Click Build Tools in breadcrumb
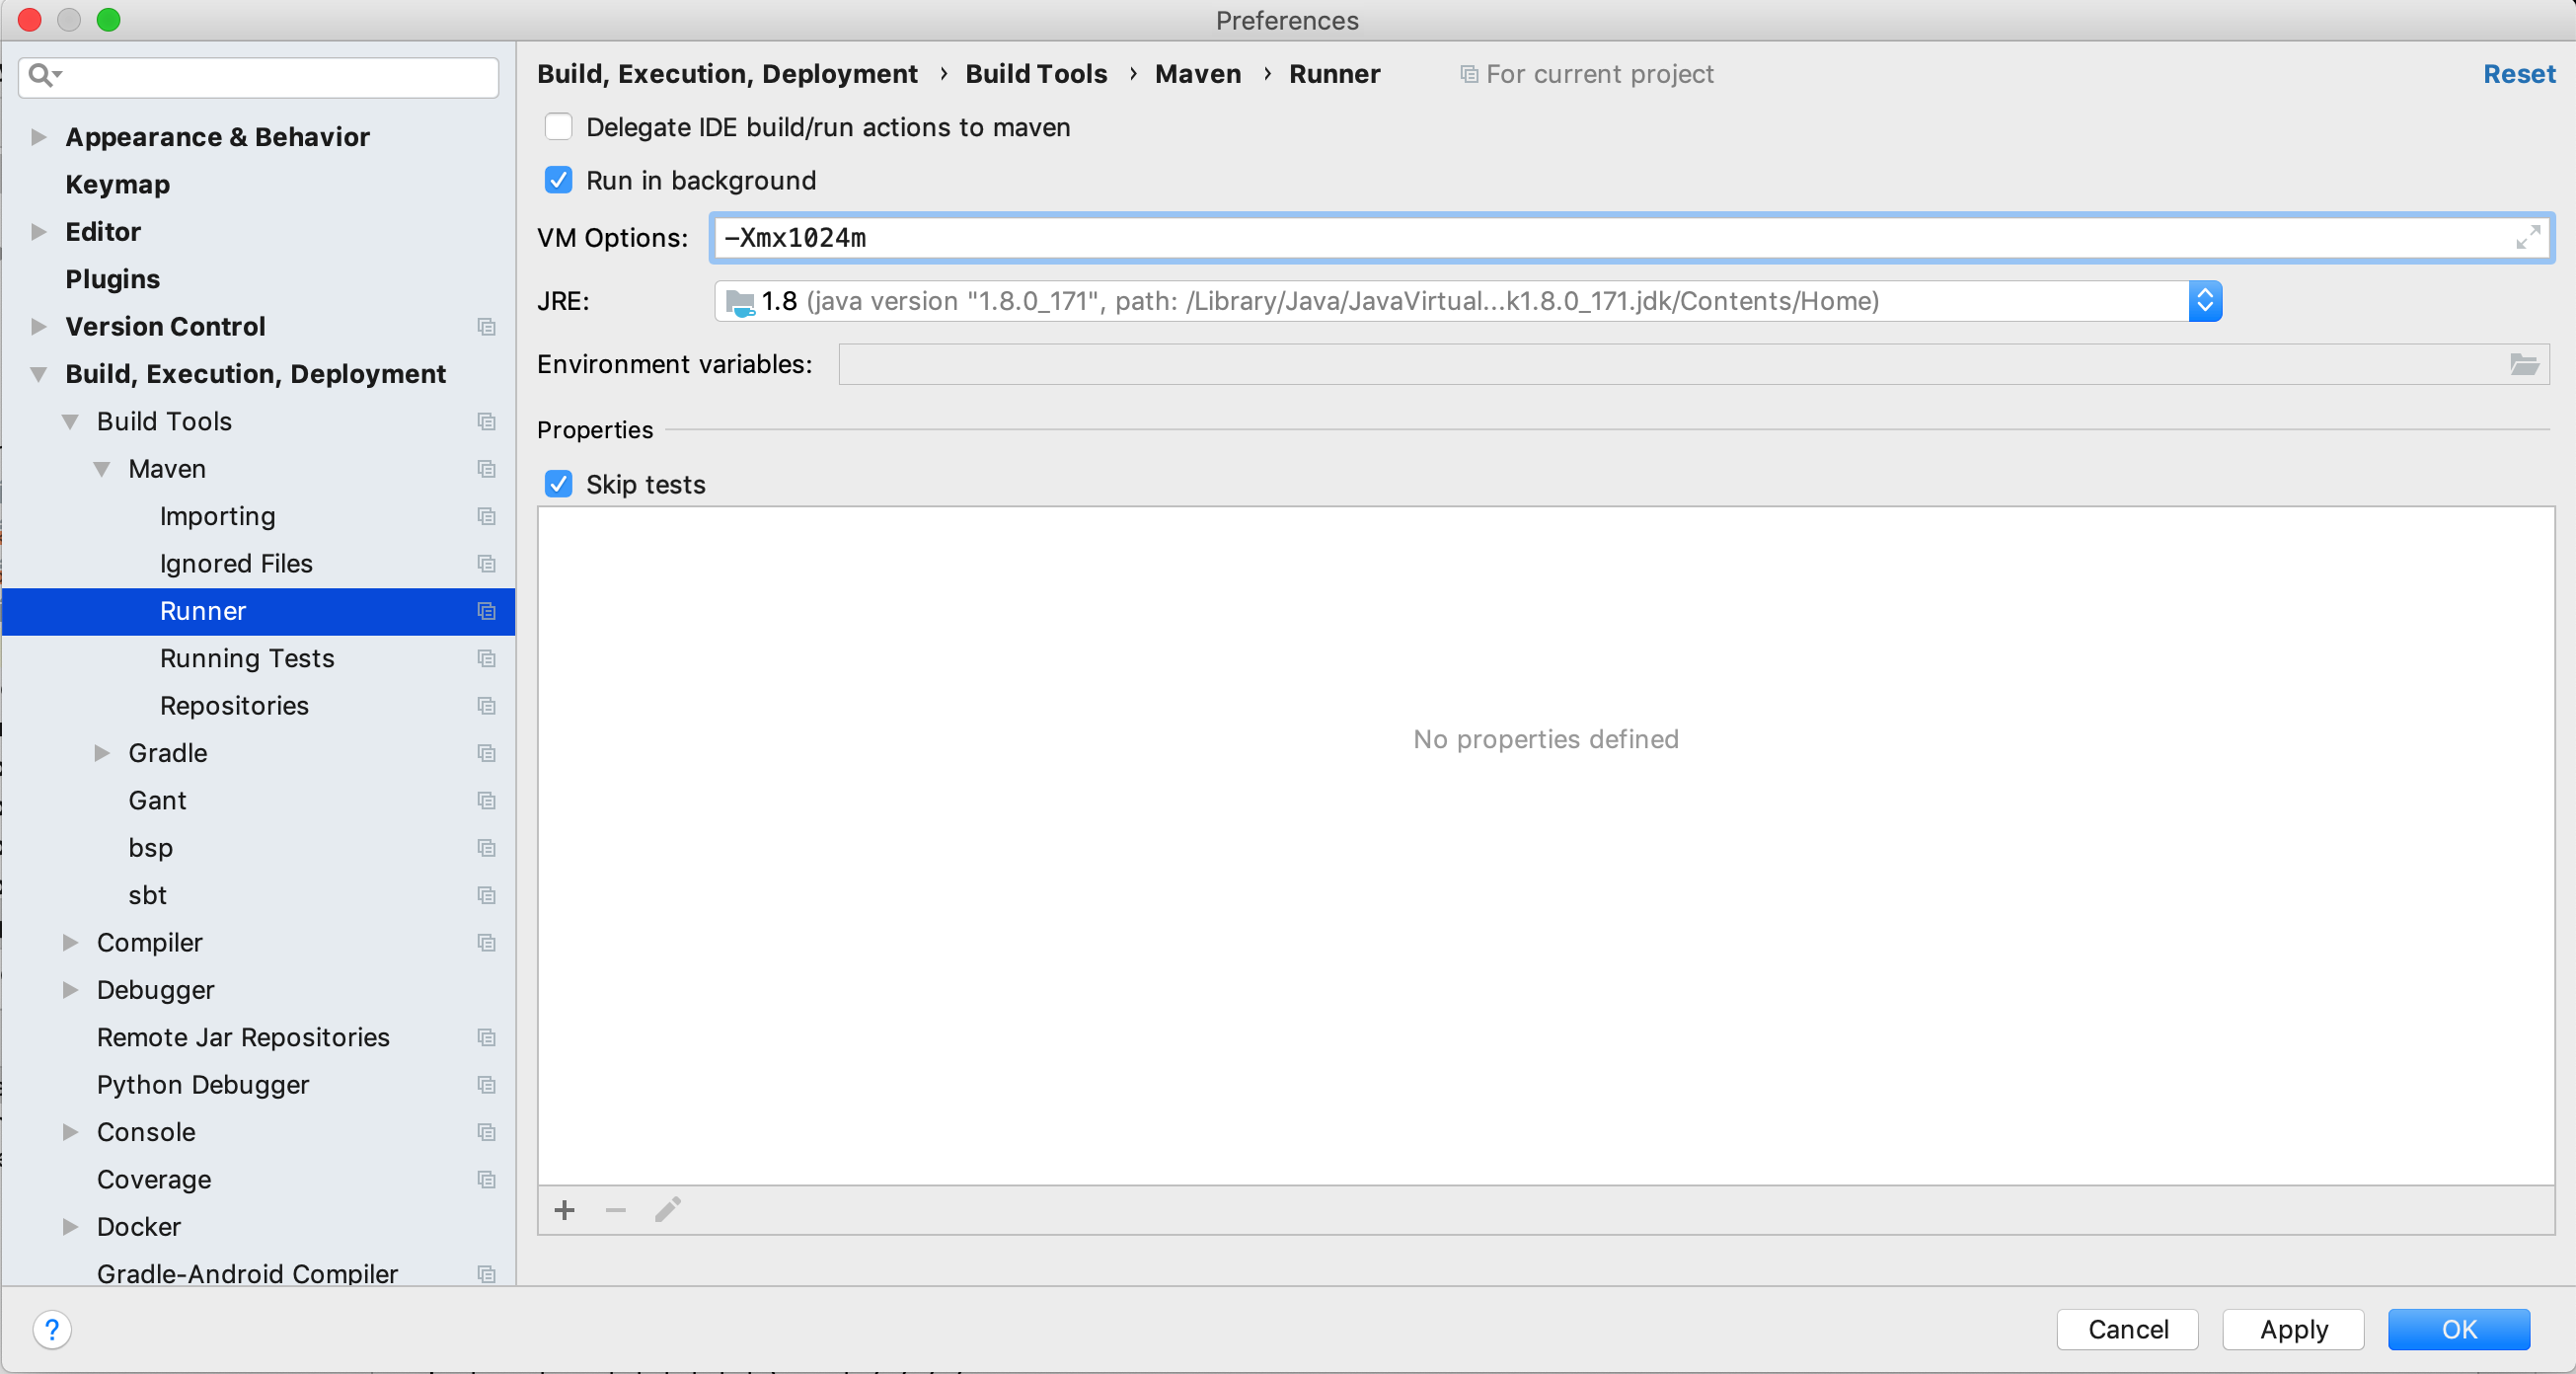 tap(1036, 74)
